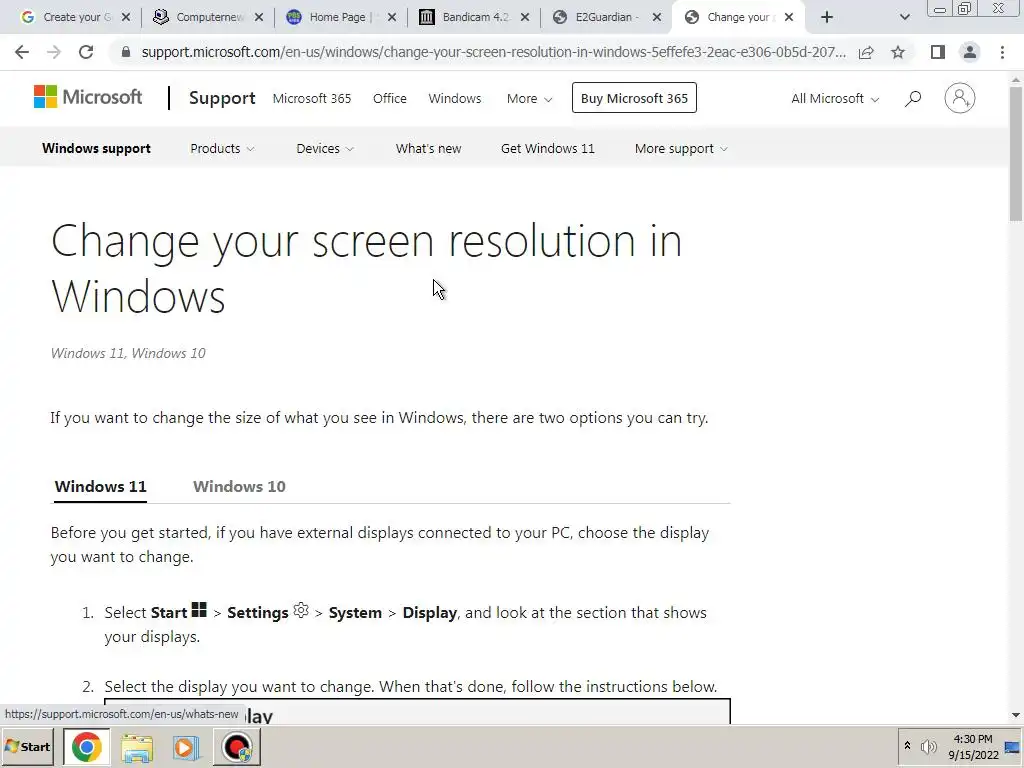Open the Chrome profile avatar
Image resolution: width=1024 pixels, height=768 pixels.
click(x=970, y=52)
